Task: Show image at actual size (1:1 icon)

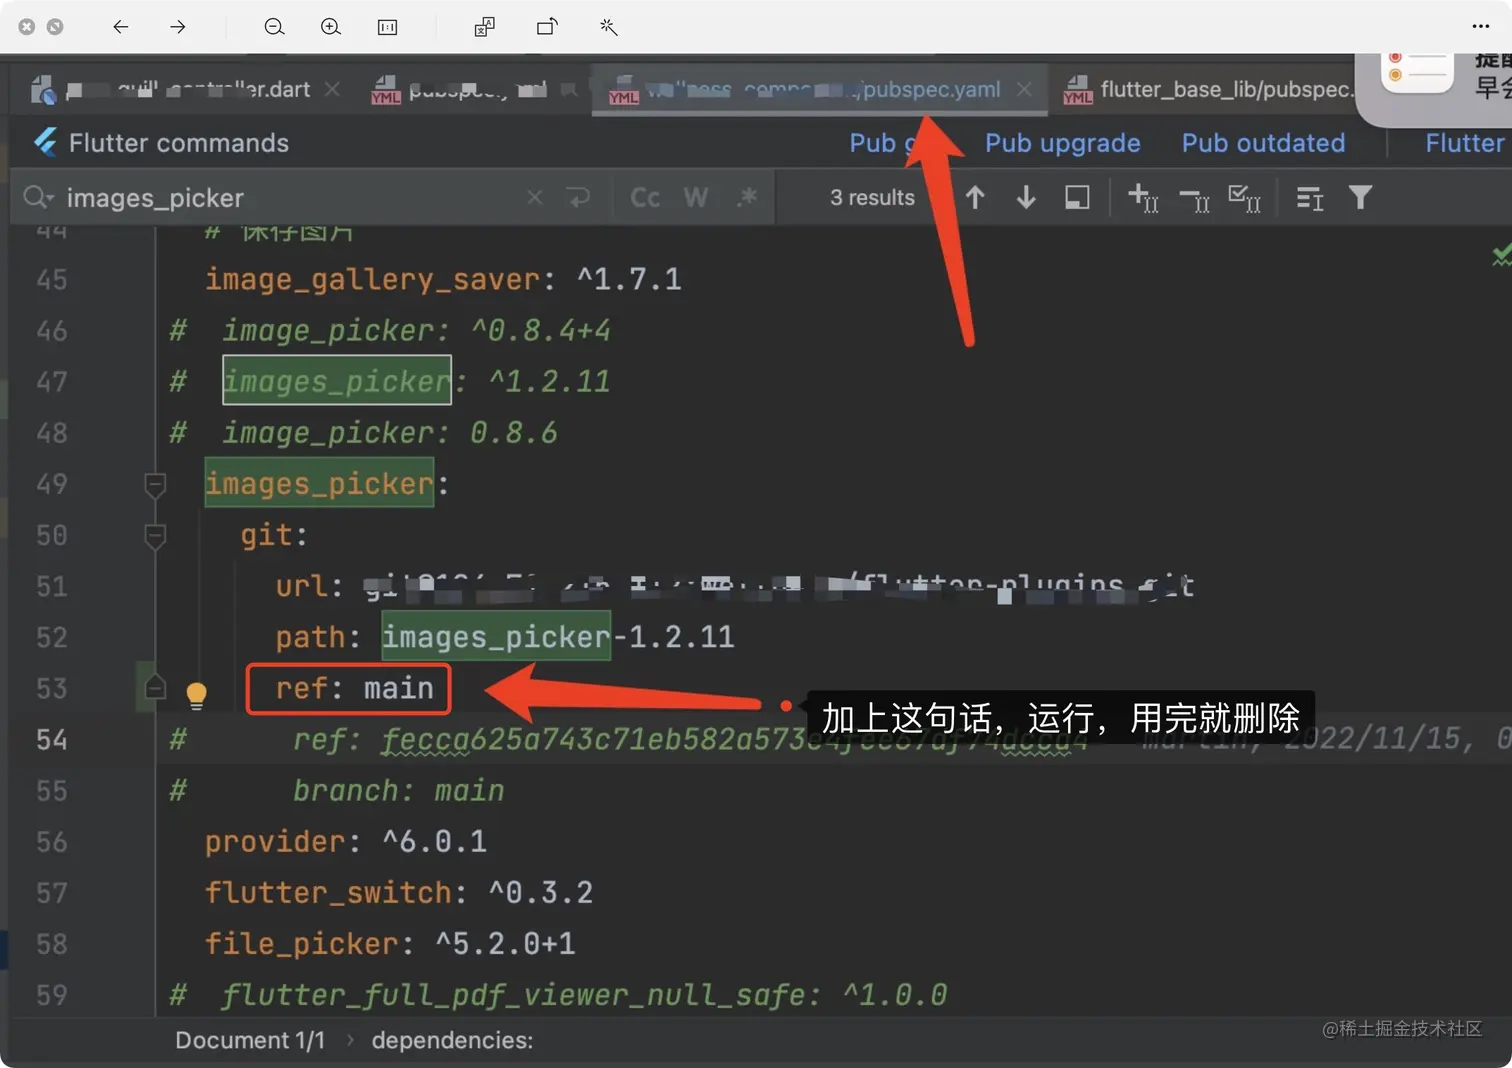Action: pos(388,27)
